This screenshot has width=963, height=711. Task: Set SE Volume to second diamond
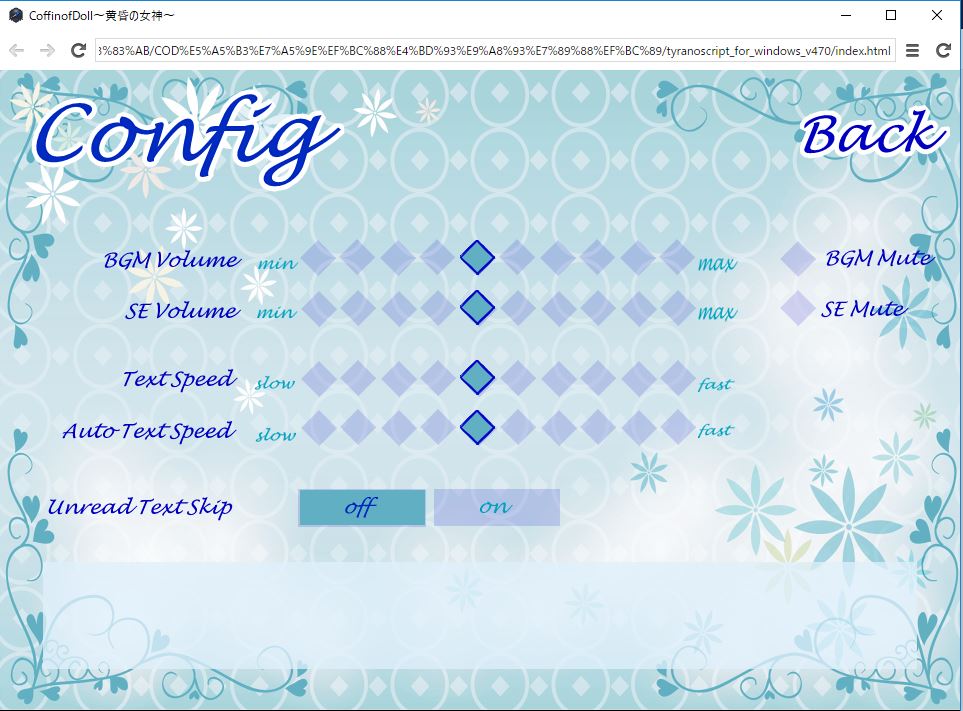359,308
